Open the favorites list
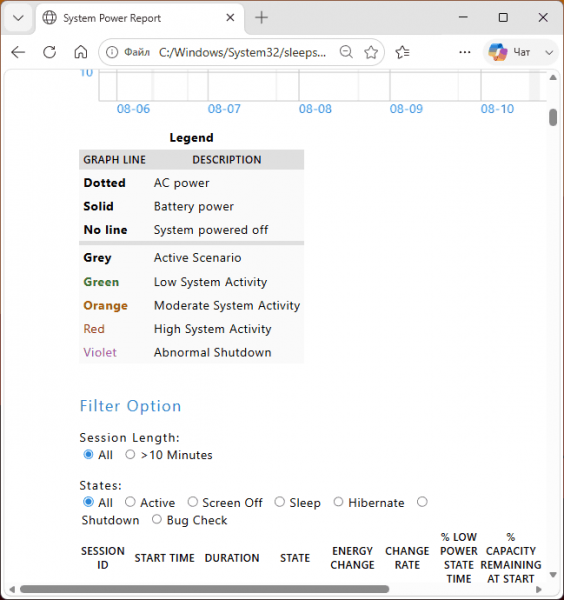564x600 pixels. pyautogui.click(x=403, y=52)
